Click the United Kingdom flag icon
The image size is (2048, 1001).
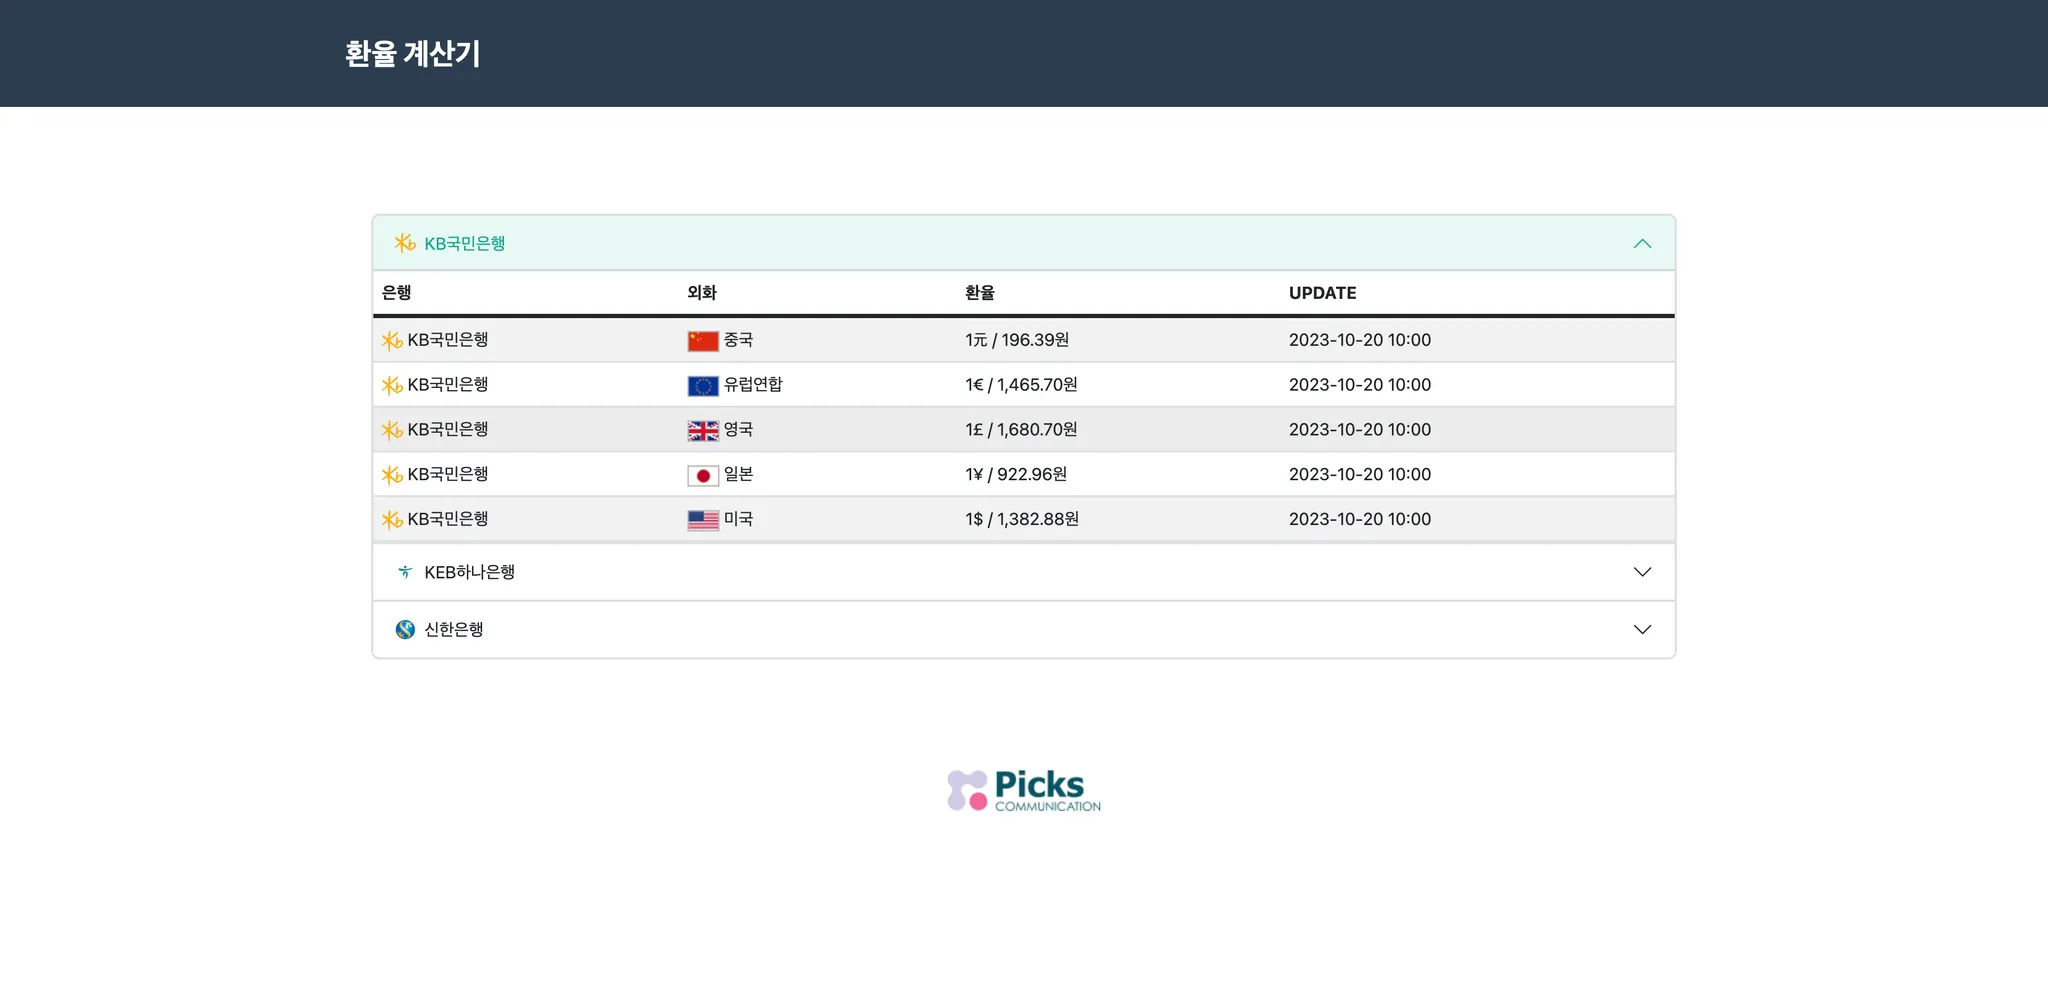pos(703,431)
